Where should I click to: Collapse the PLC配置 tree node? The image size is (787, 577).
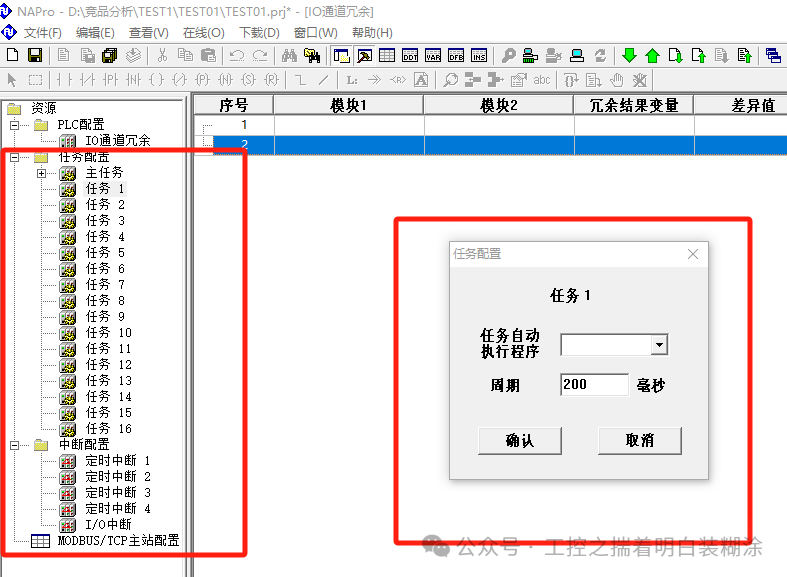tap(15, 125)
